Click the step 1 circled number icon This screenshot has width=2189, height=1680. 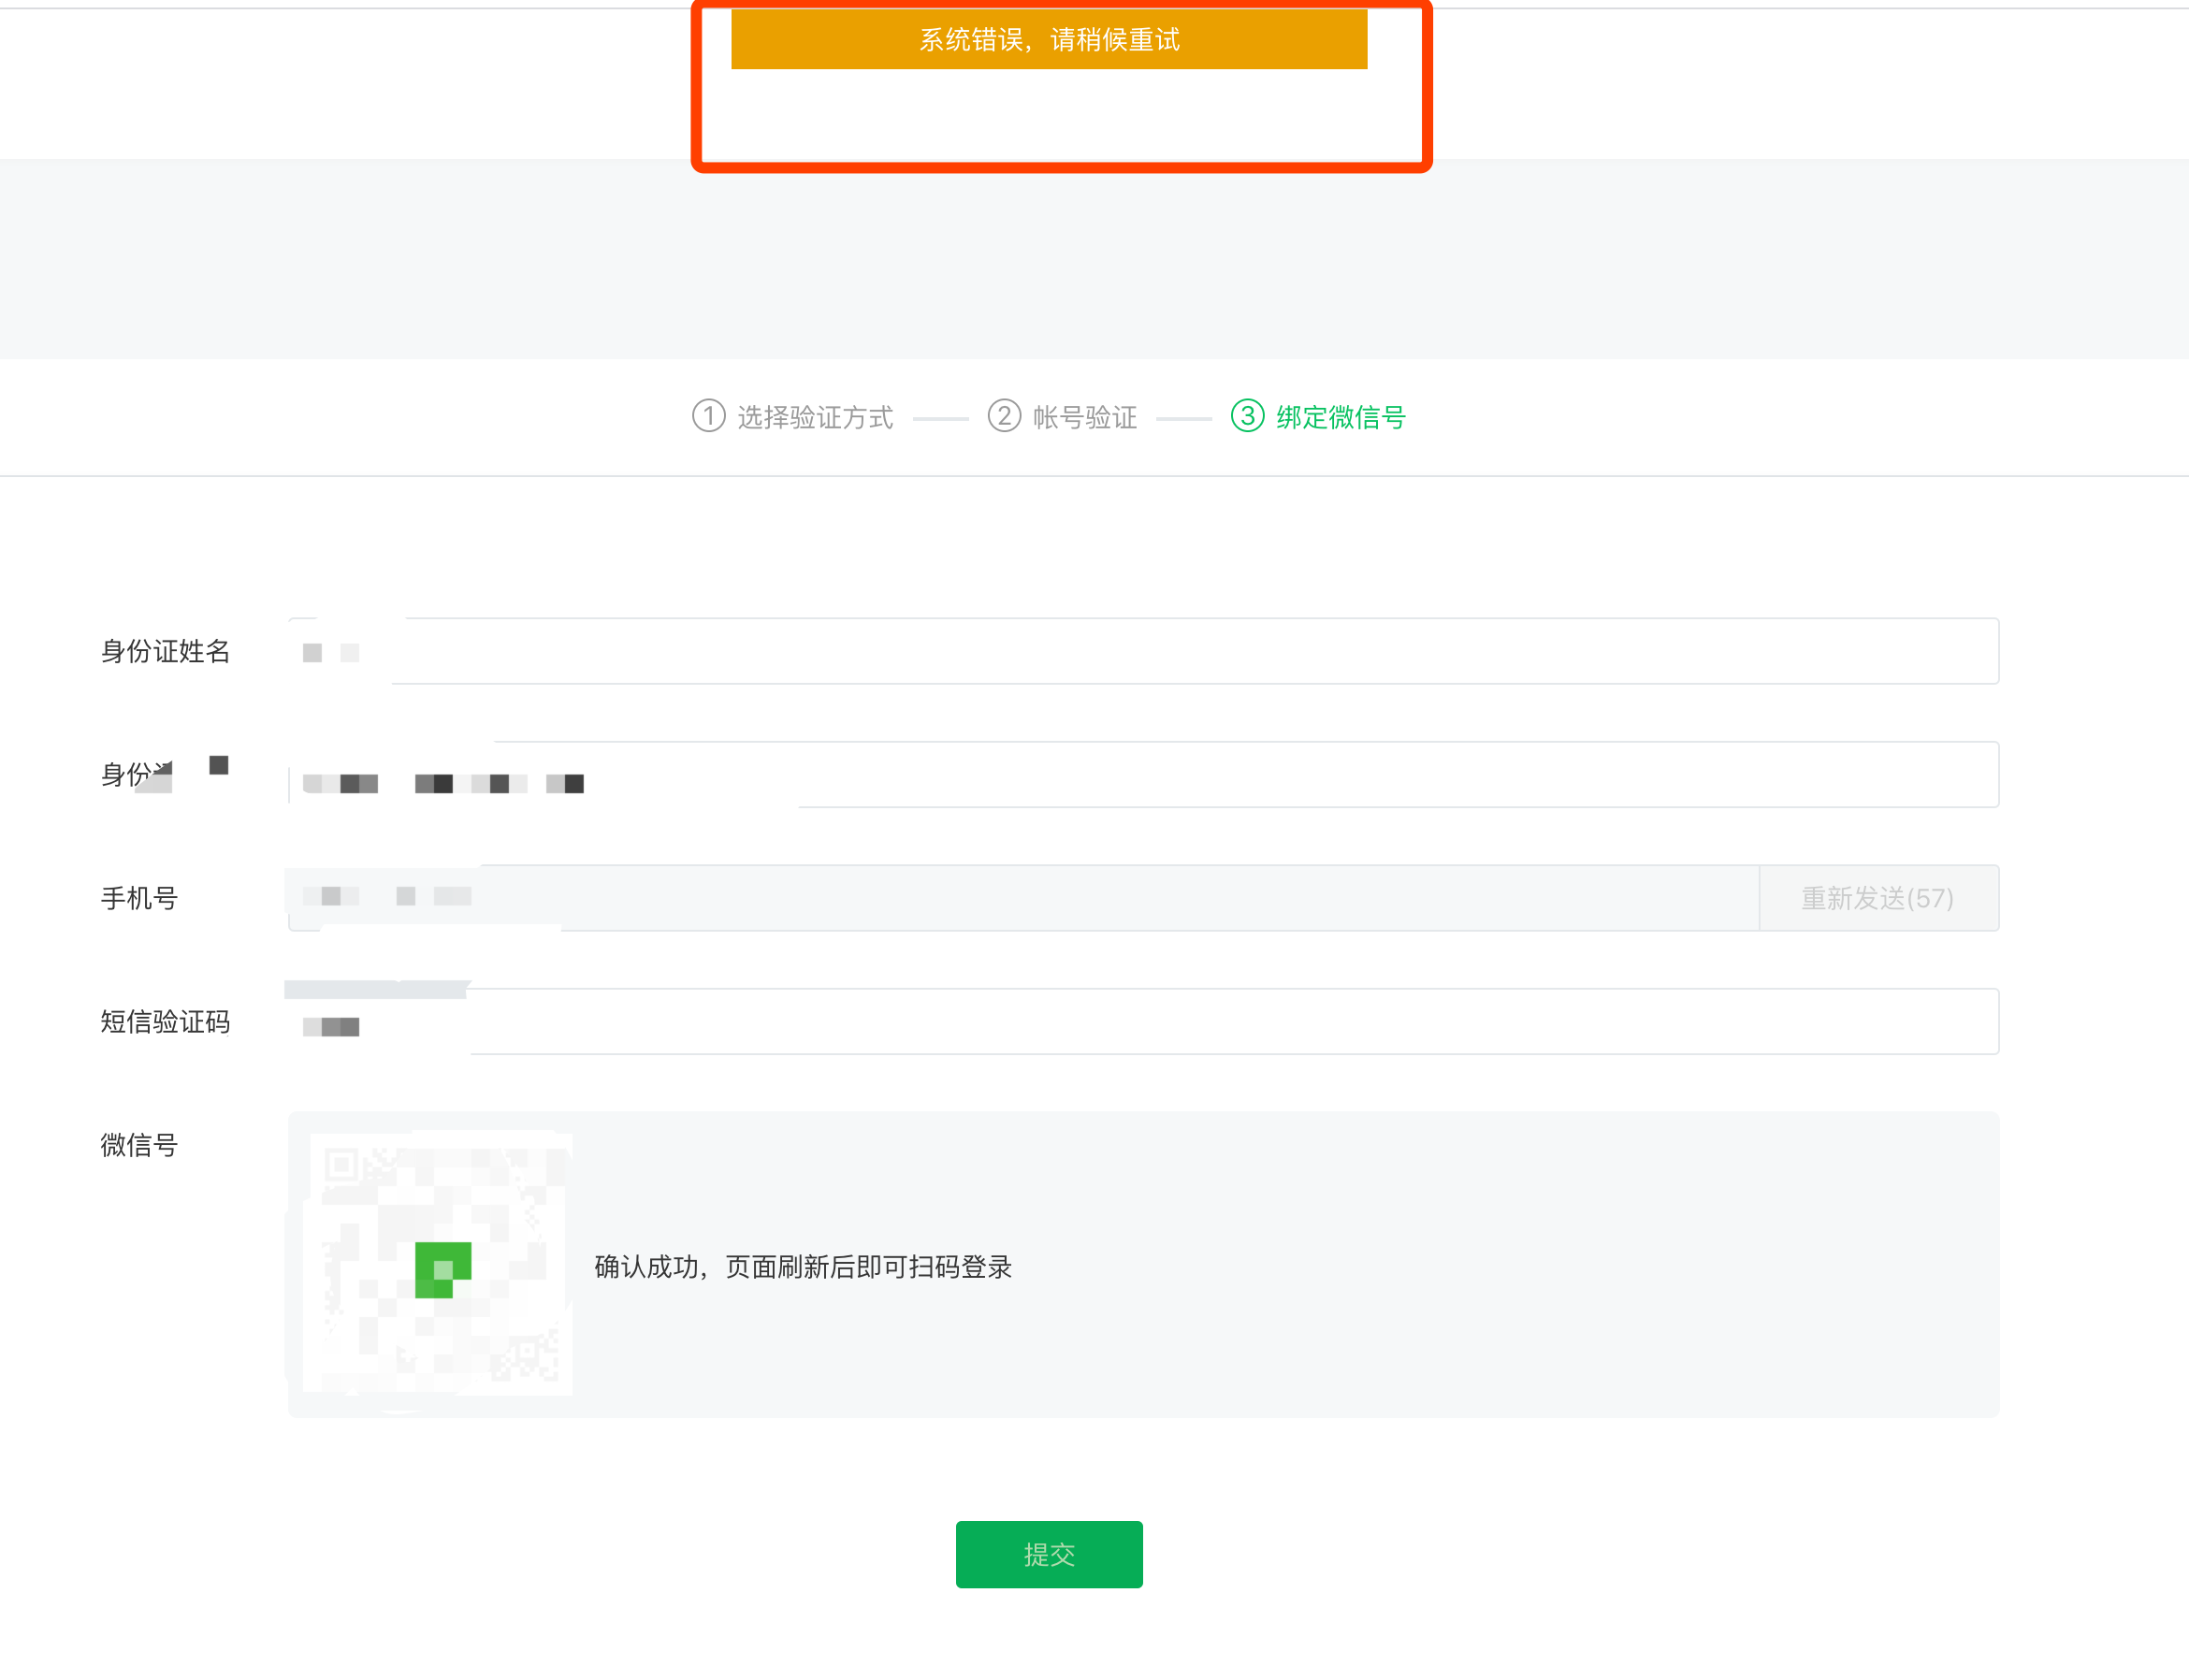[x=708, y=416]
